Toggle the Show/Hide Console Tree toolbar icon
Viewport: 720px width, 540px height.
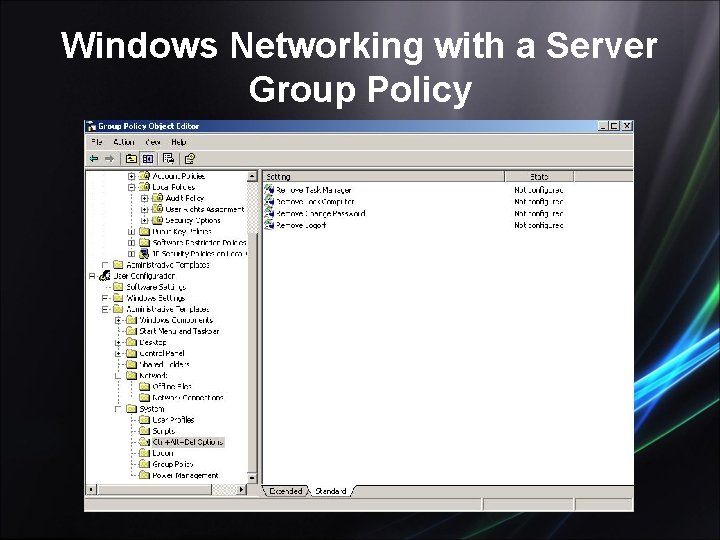click(x=148, y=159)
